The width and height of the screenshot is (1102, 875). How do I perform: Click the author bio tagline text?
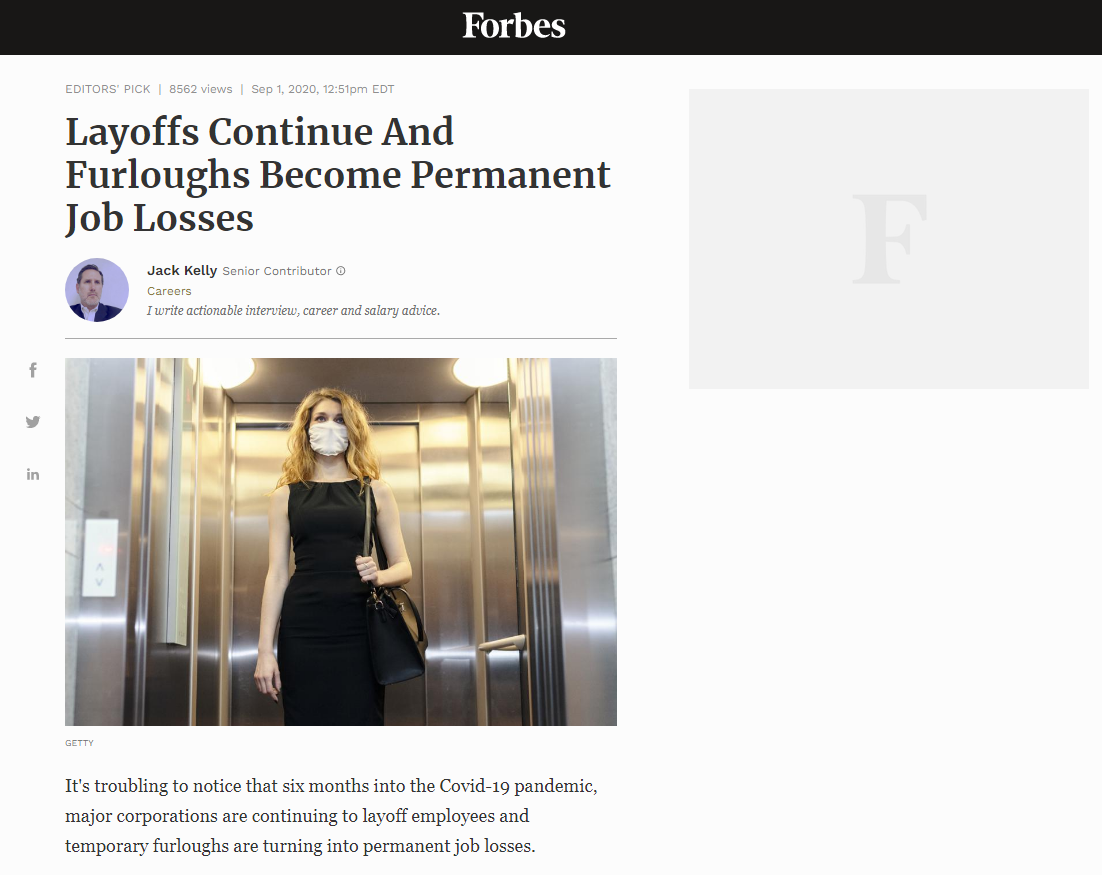293,311
